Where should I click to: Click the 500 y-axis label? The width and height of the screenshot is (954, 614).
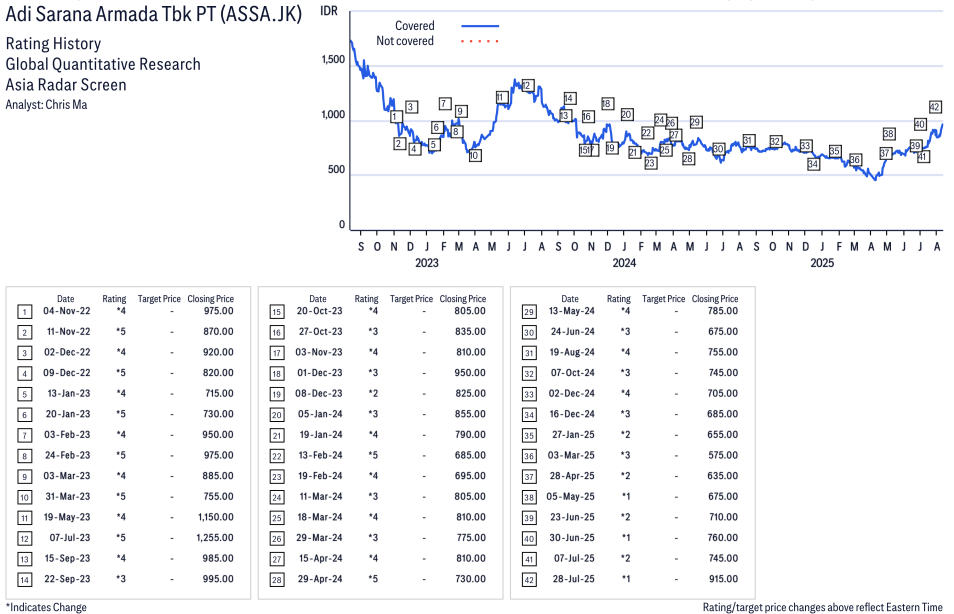coord(336,169)
